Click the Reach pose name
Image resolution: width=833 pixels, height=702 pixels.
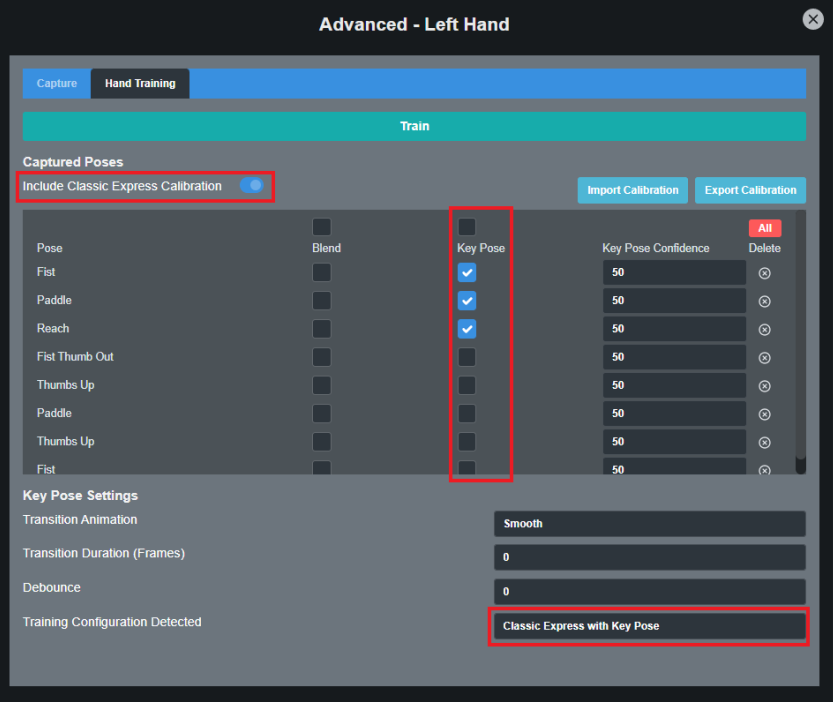[x=53, y=328]
